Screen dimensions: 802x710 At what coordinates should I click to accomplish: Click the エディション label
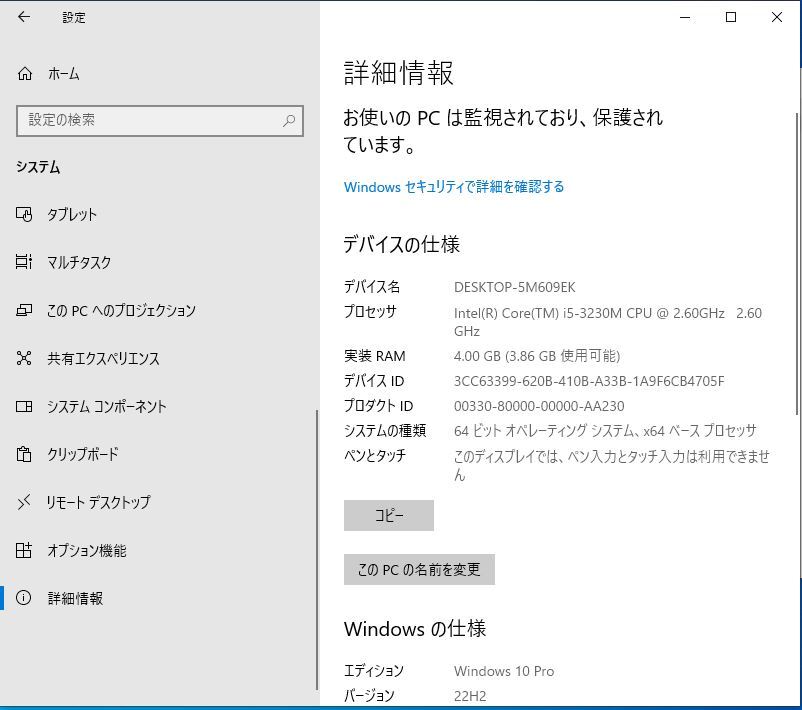click(x=374, y=671)
